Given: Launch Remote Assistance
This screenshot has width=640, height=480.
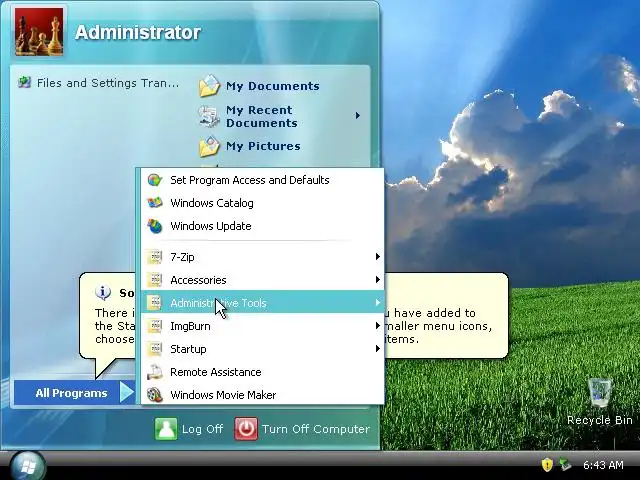Looking at the screenshot, I should tap(216, 372).
